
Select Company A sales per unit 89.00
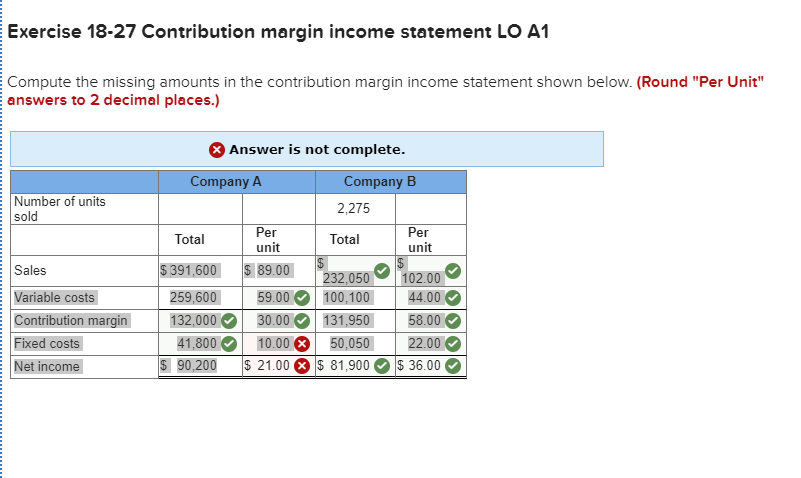[278, 271]
